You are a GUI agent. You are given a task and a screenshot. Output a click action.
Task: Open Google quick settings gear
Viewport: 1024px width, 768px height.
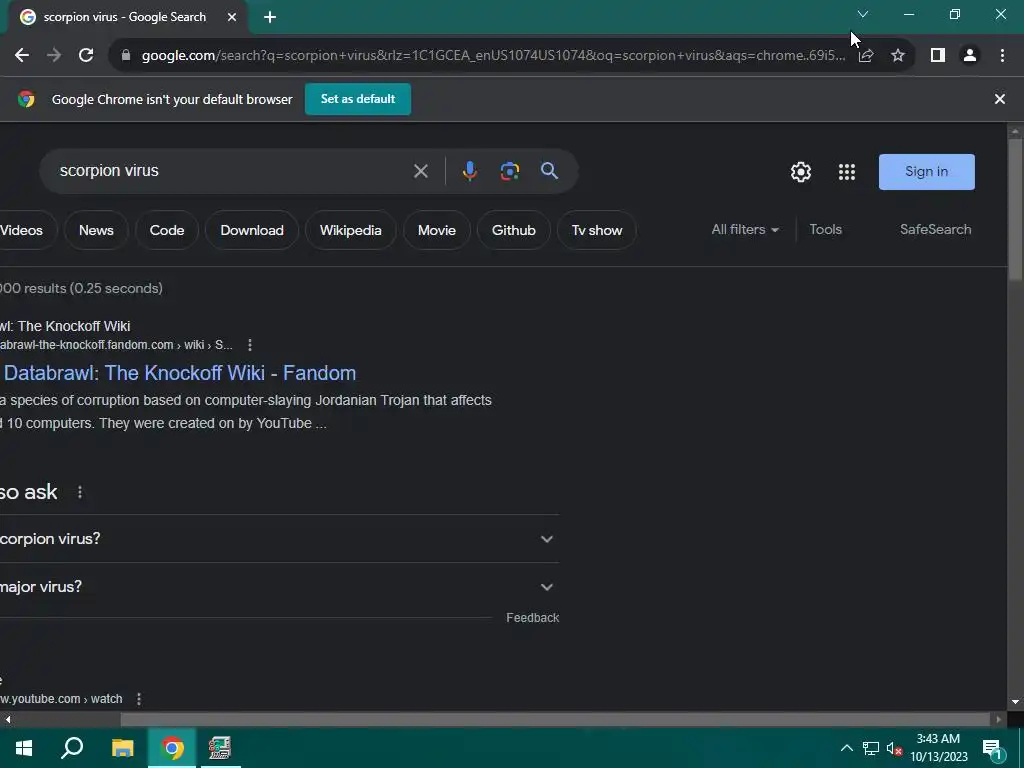click(801, 172)
